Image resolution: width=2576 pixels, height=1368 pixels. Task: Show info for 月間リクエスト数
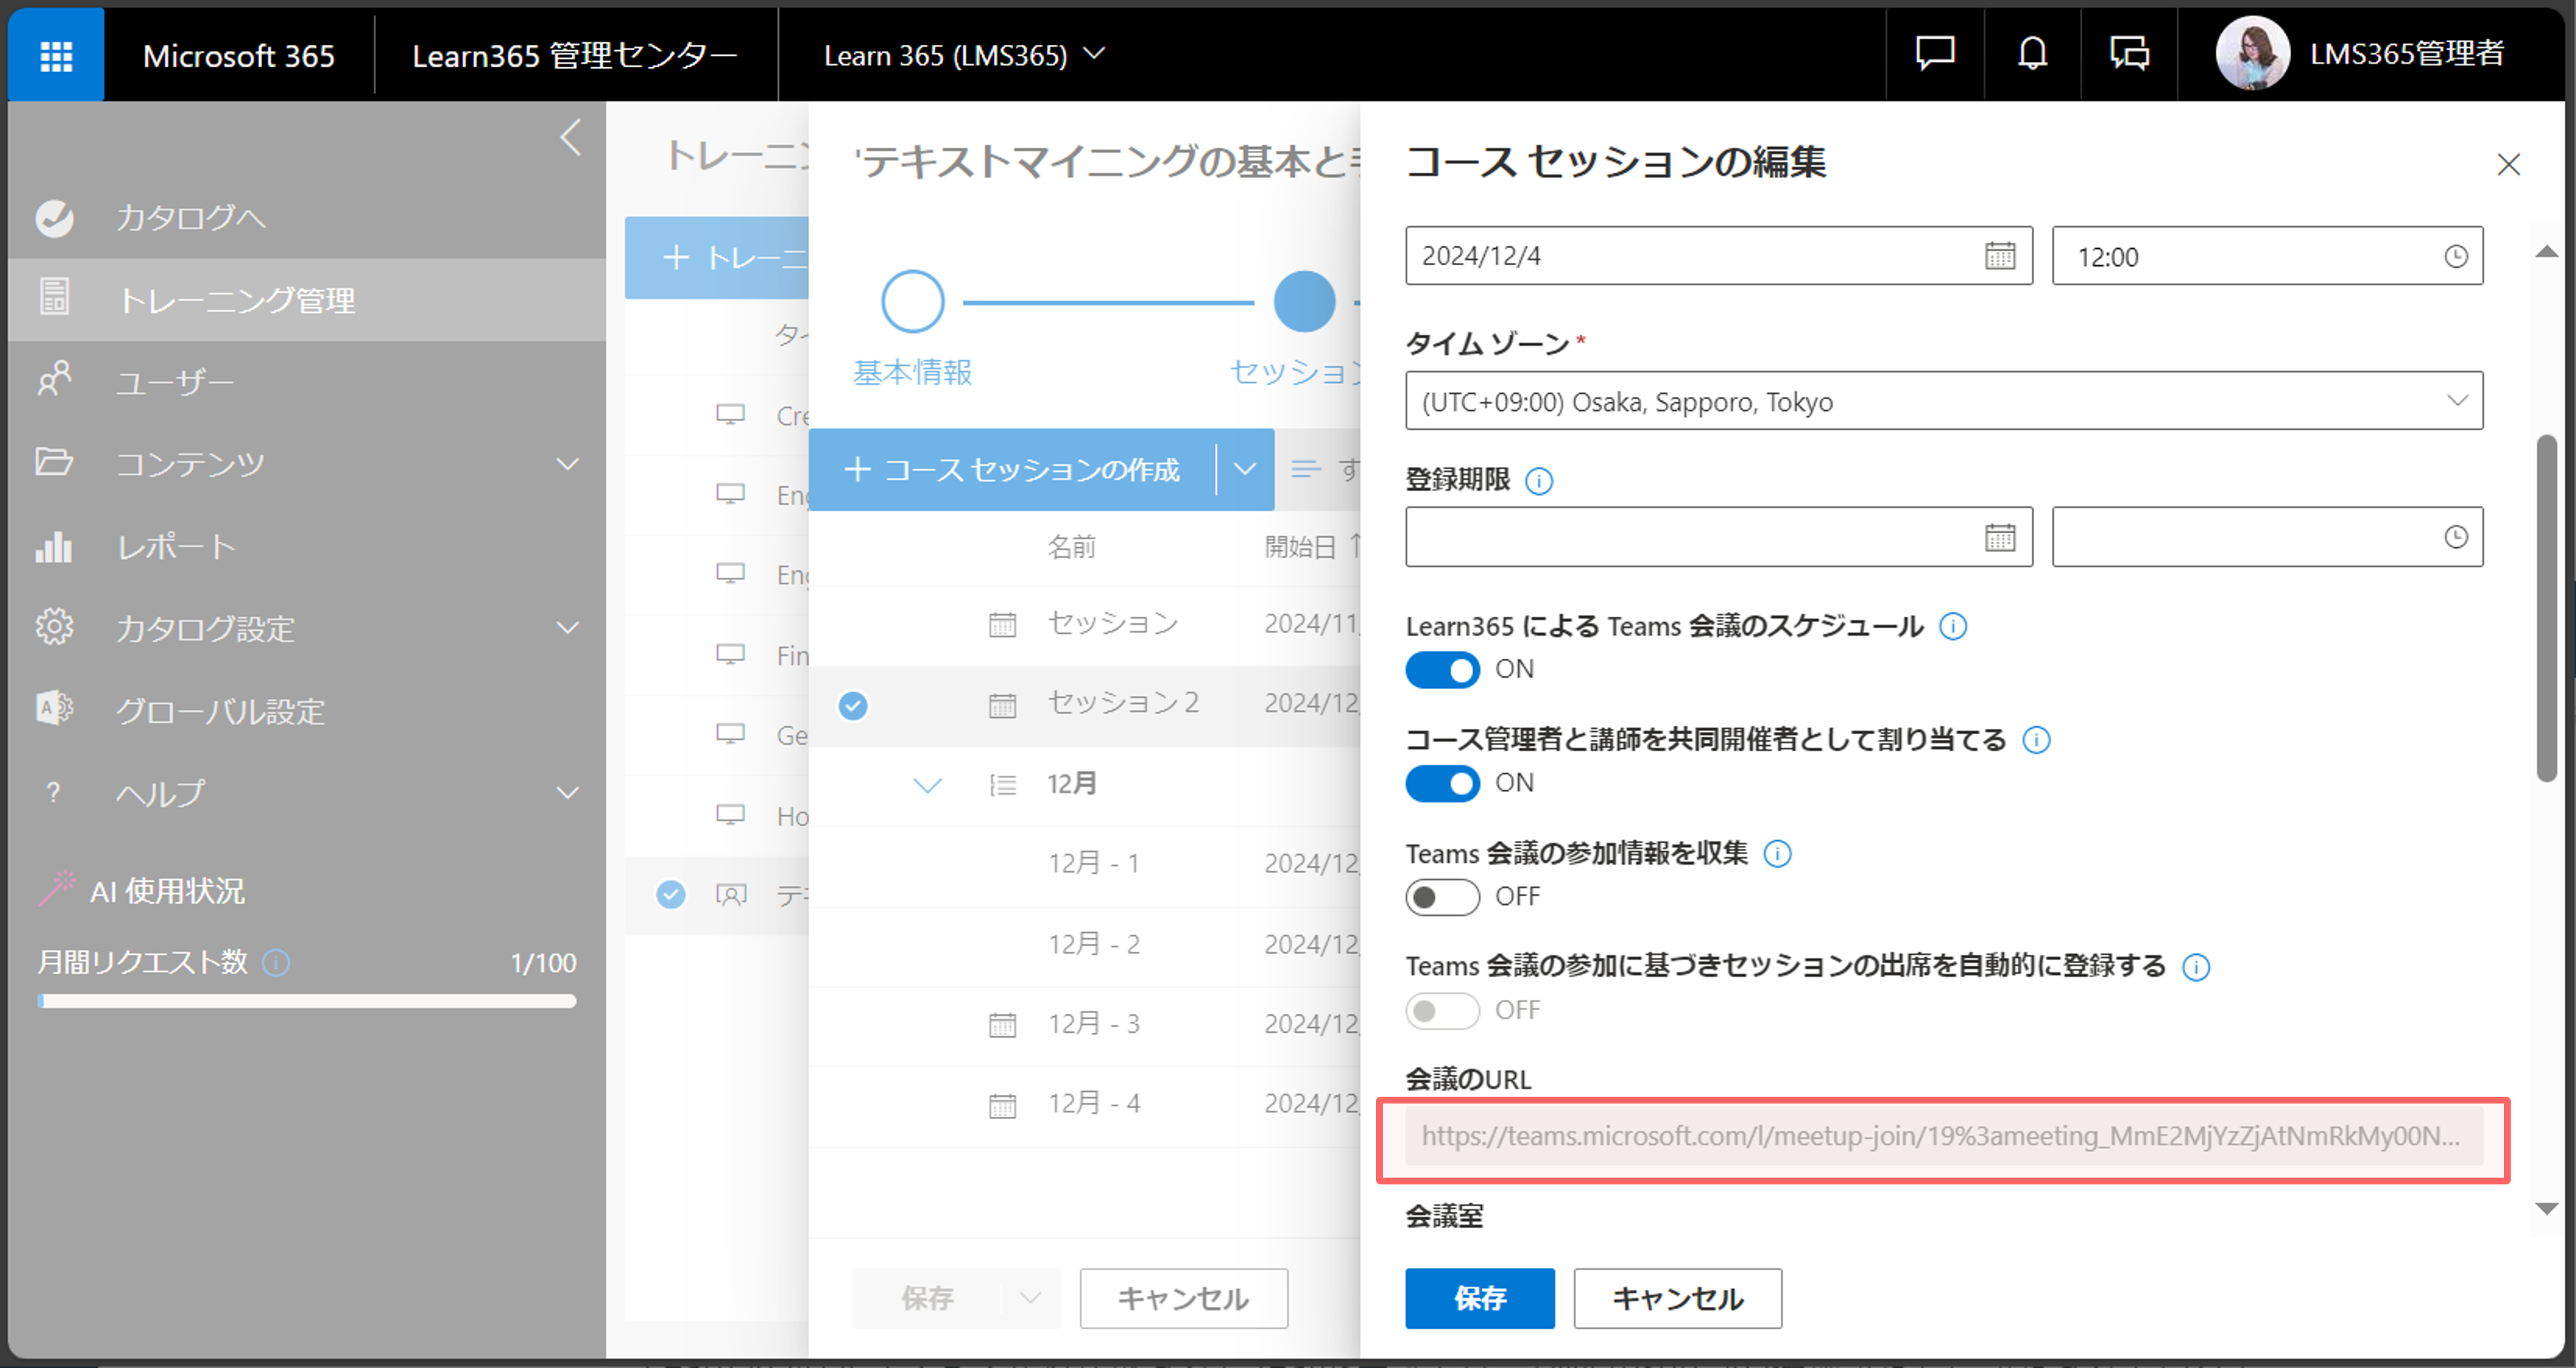276,962
